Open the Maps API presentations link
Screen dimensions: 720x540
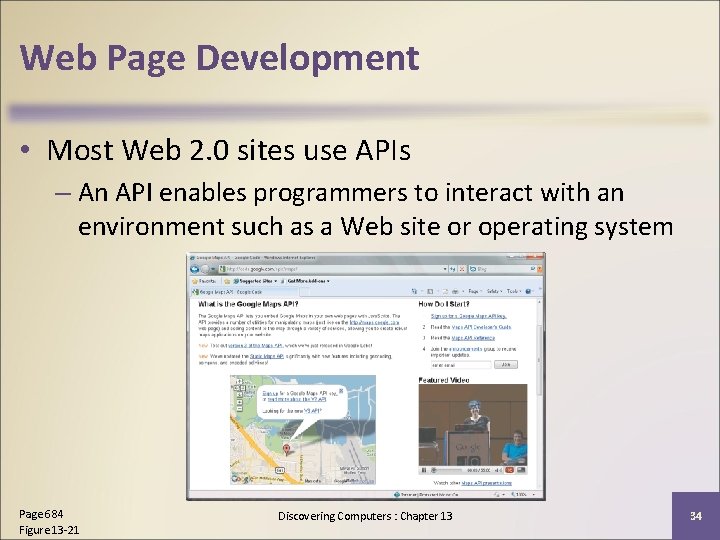coord(486,483)
